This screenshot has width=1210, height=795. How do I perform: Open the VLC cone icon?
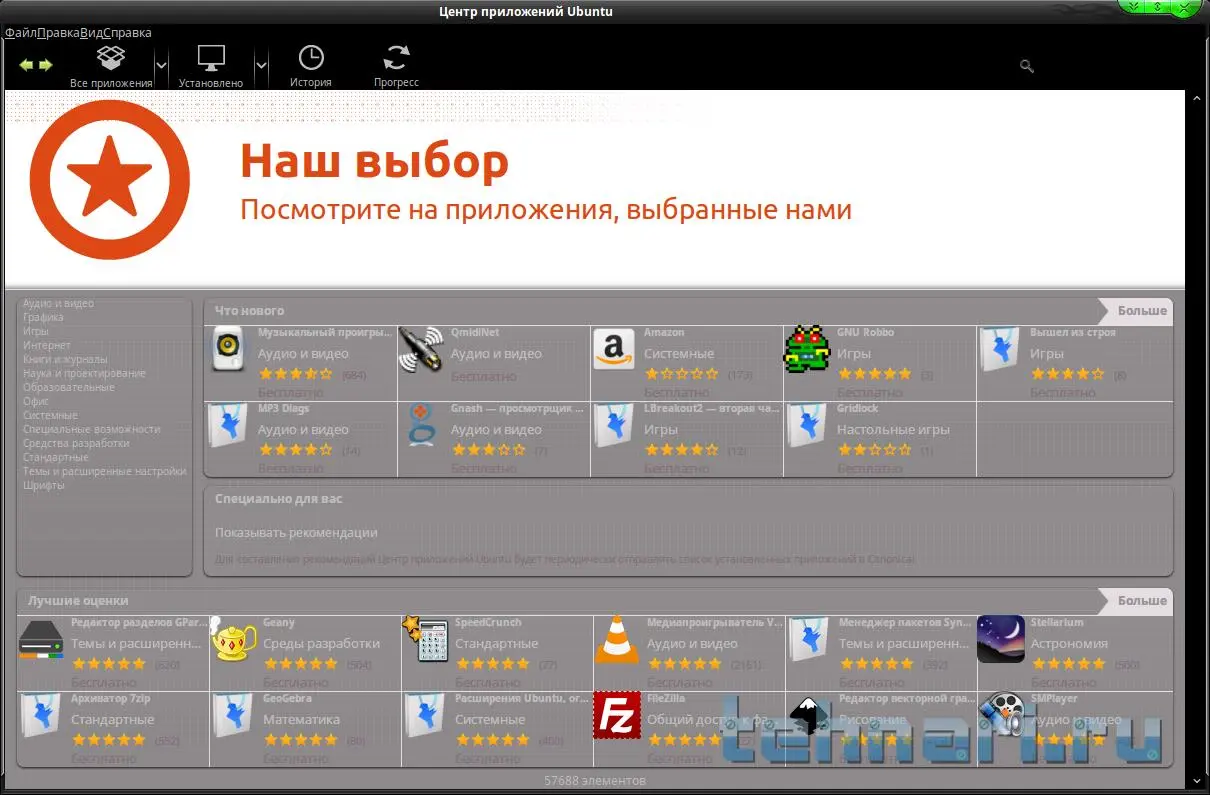coord(616,640)
